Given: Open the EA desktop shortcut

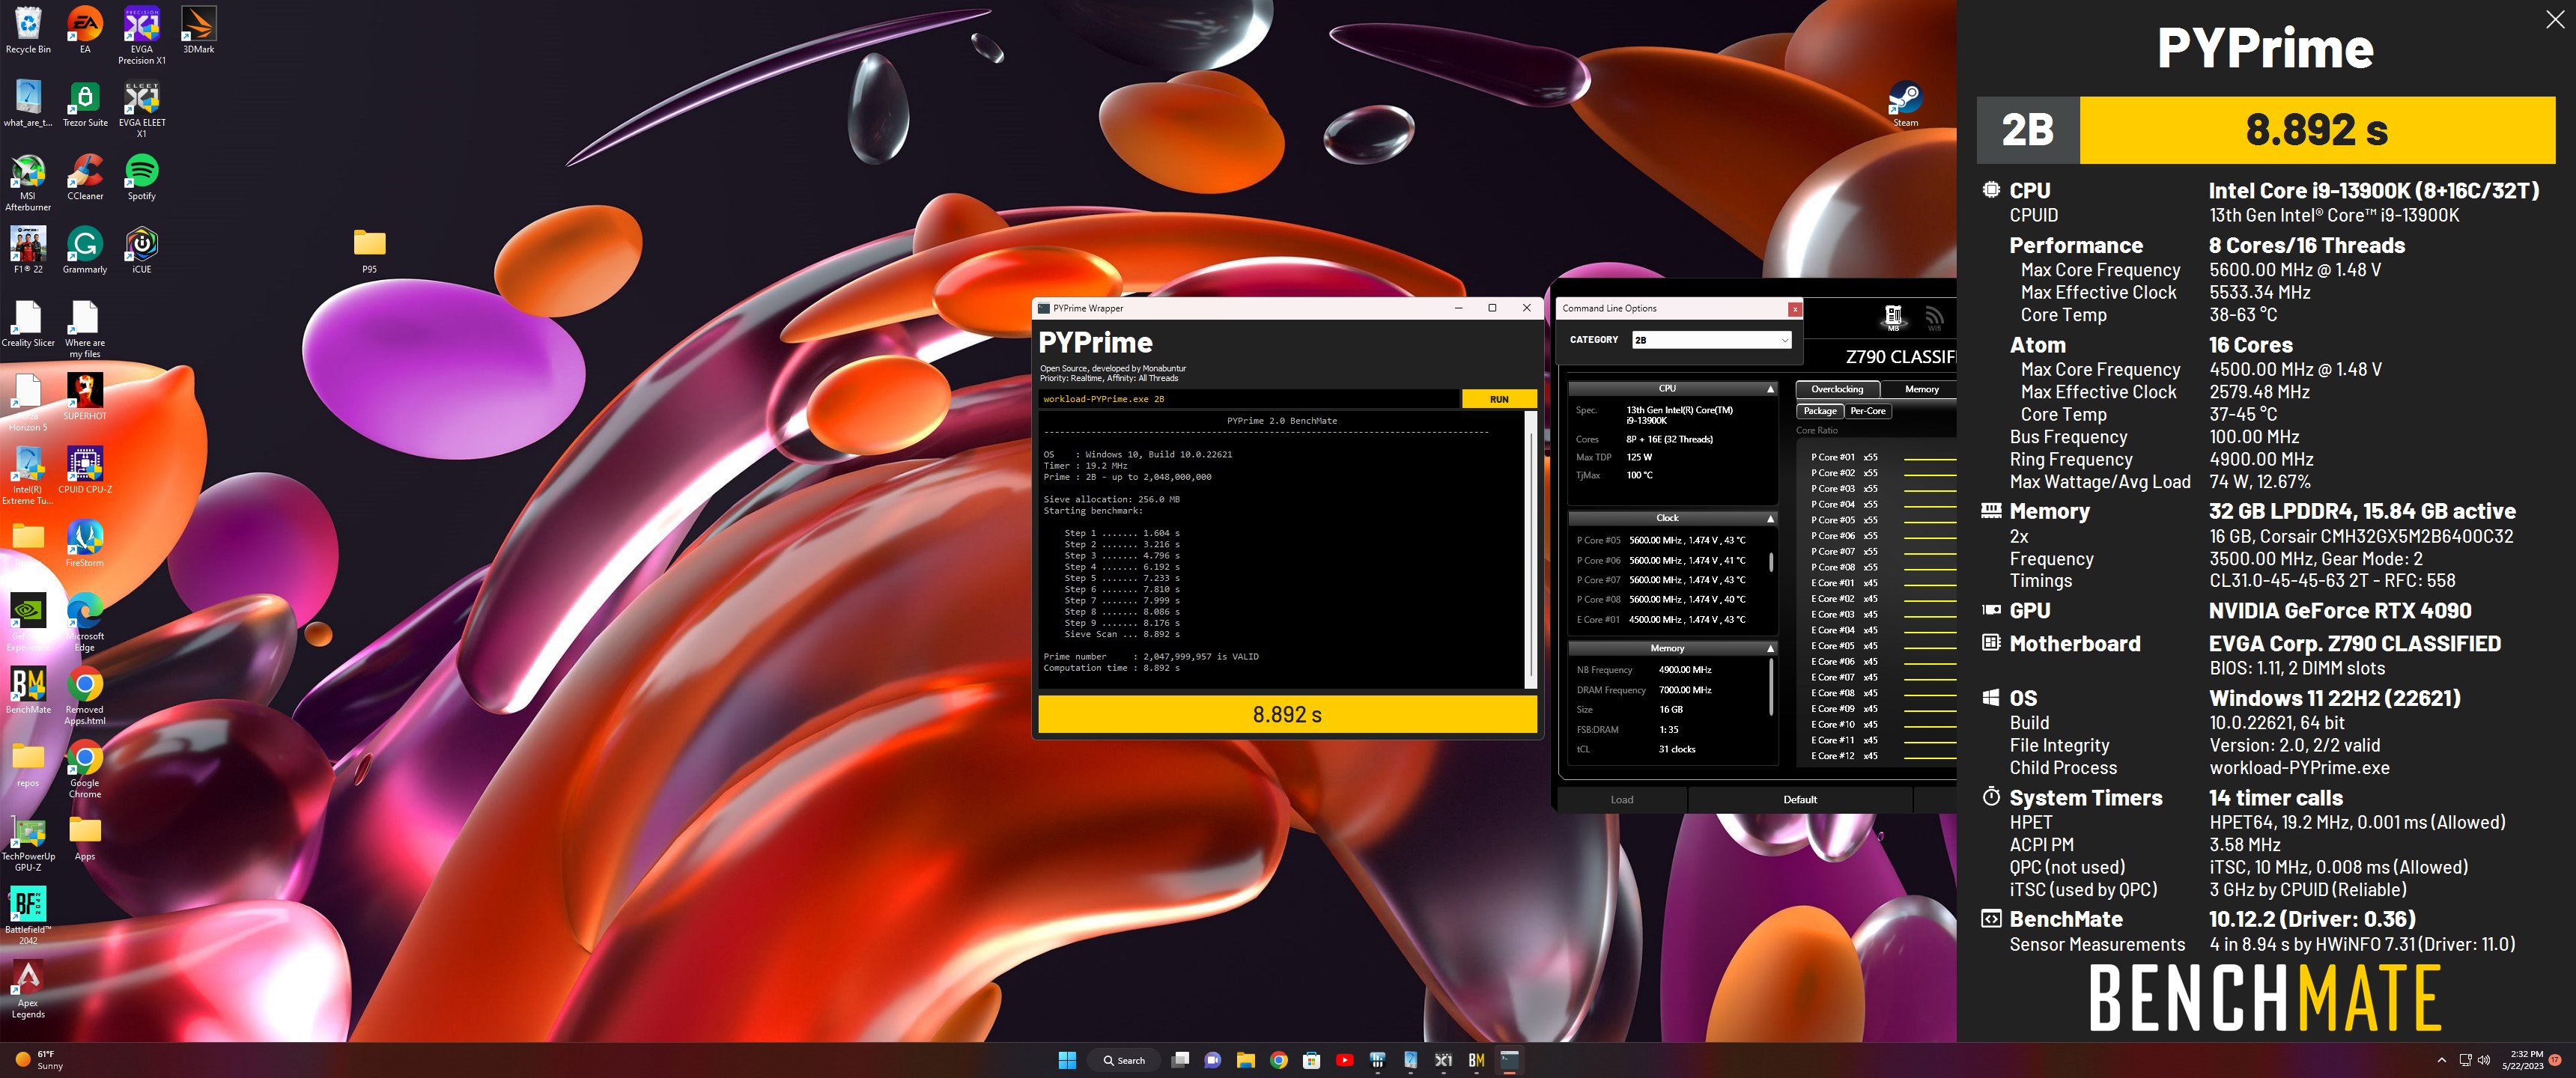Looking at the screenshot, I should [85, 29].
